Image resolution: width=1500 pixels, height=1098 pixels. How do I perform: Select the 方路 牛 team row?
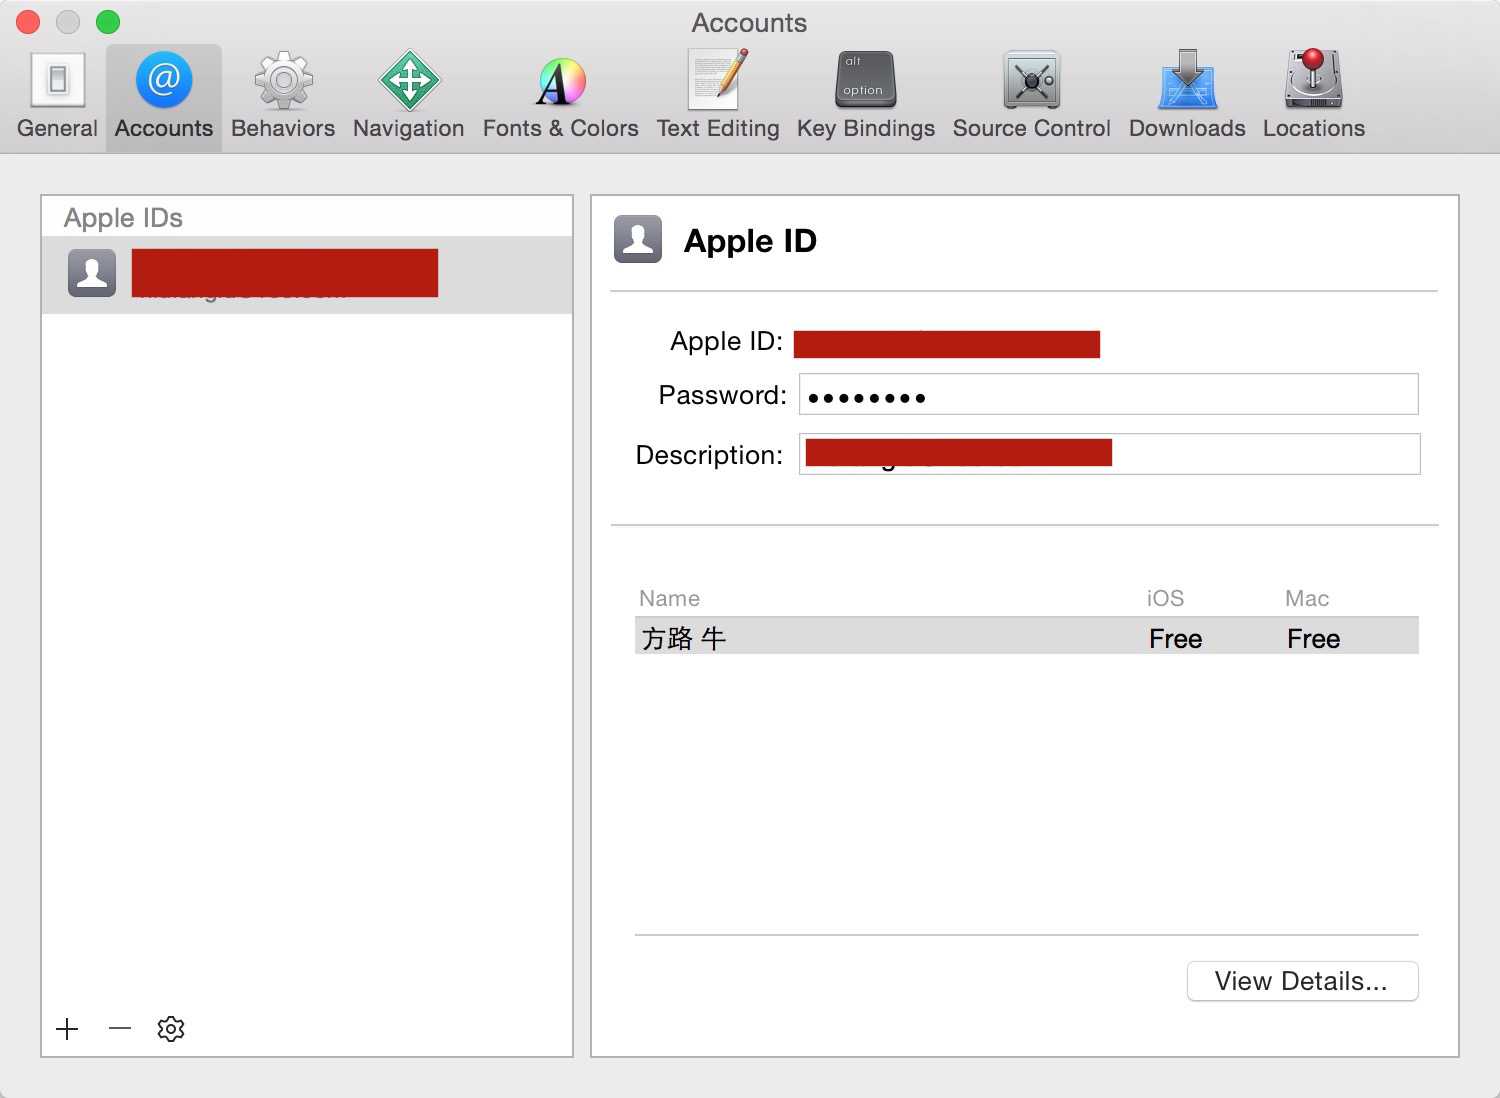tap(1027, 638)
